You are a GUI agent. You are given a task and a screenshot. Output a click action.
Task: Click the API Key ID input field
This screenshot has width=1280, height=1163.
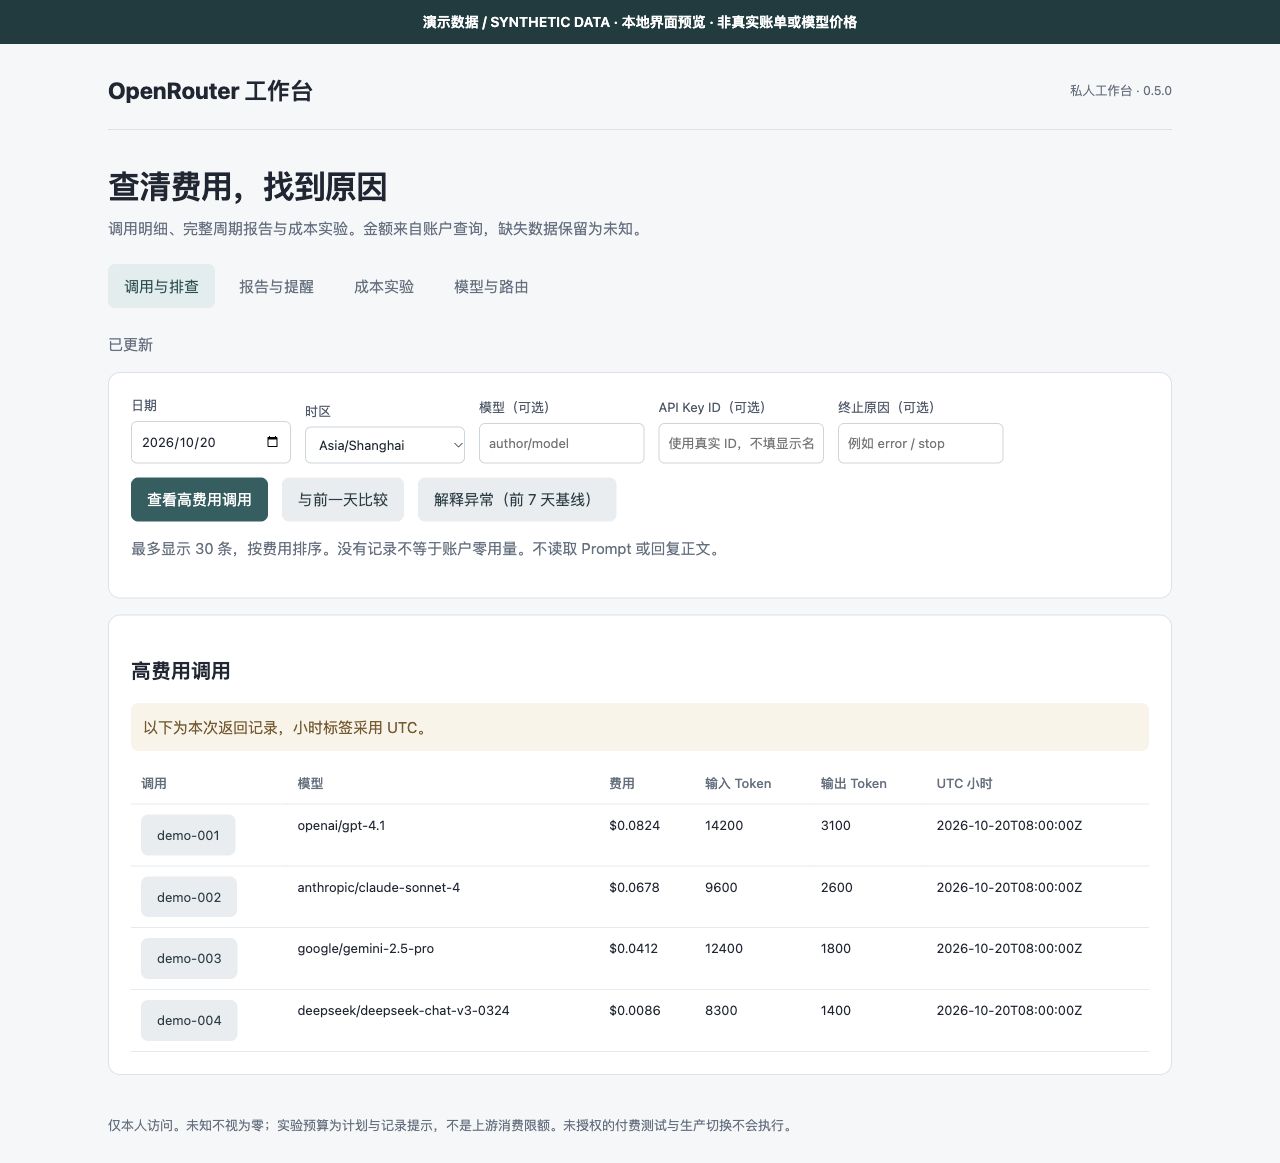tap(741, 443)
